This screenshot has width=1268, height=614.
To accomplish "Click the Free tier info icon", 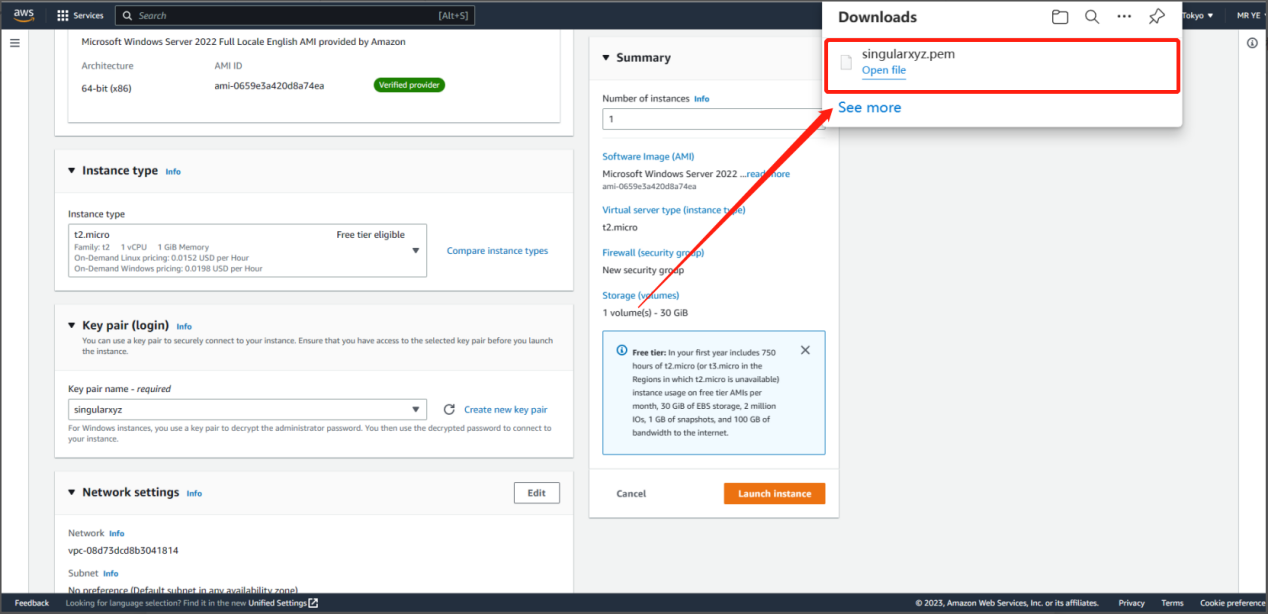I will click(621, 352).
